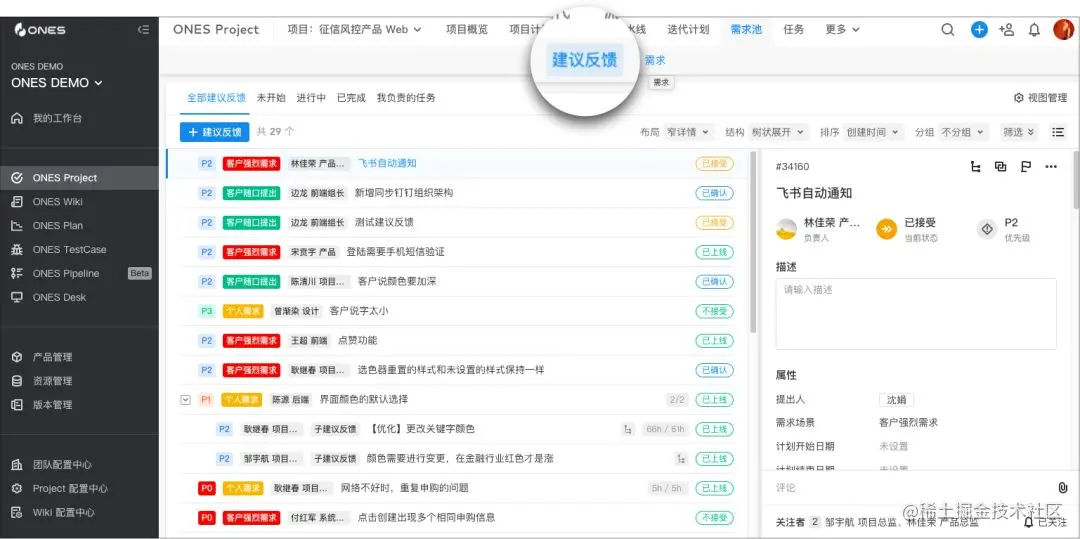The height and width of the screenshot is (539, 1080).
Task: Click the hierarchy icon in the detail header
Action: coord(975,167)
